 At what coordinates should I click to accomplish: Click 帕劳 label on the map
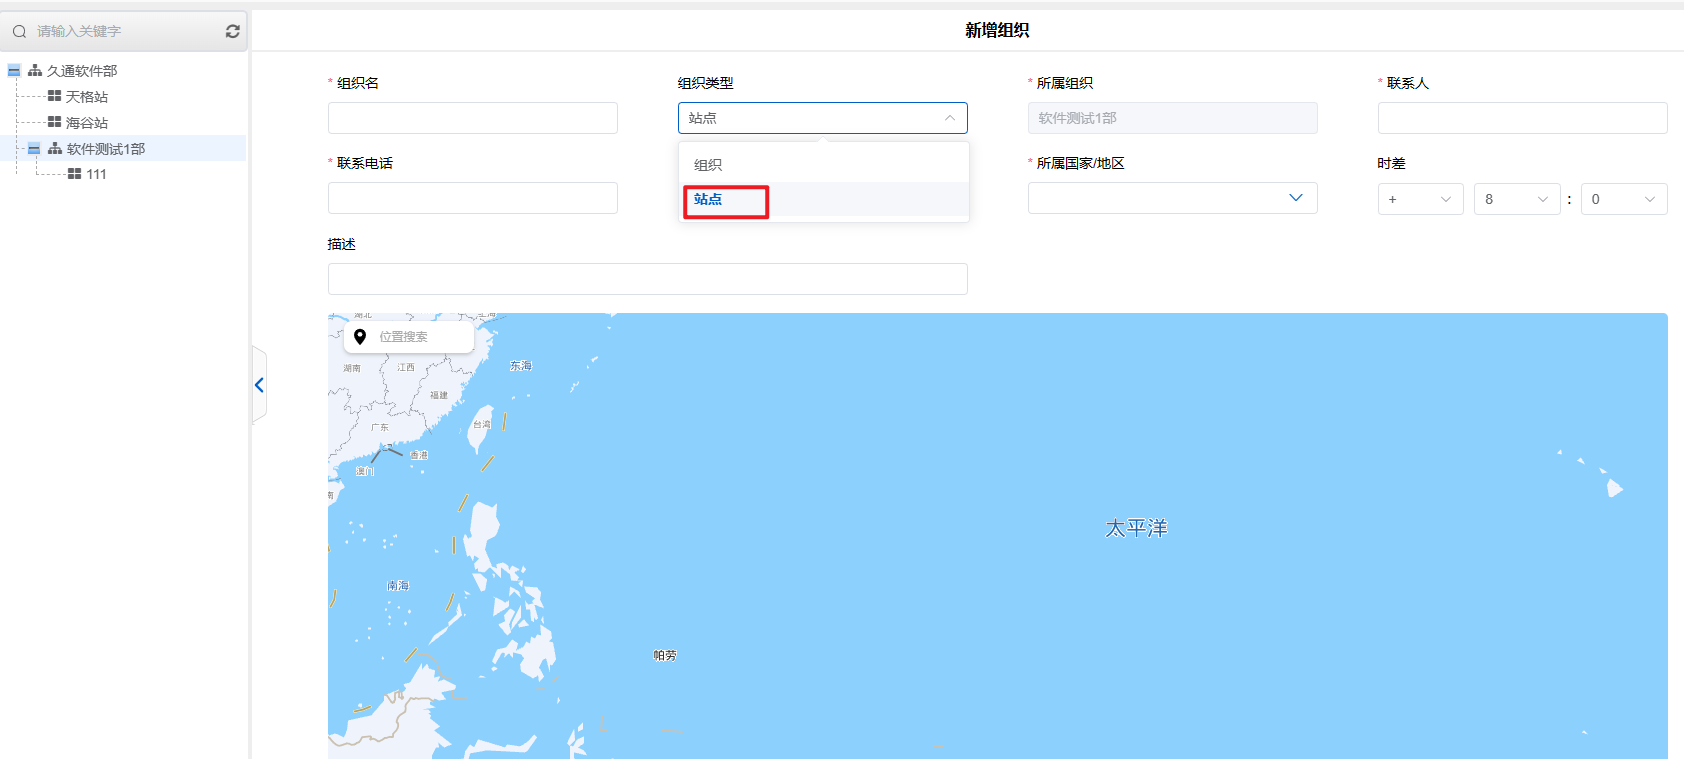coord(665,655)
